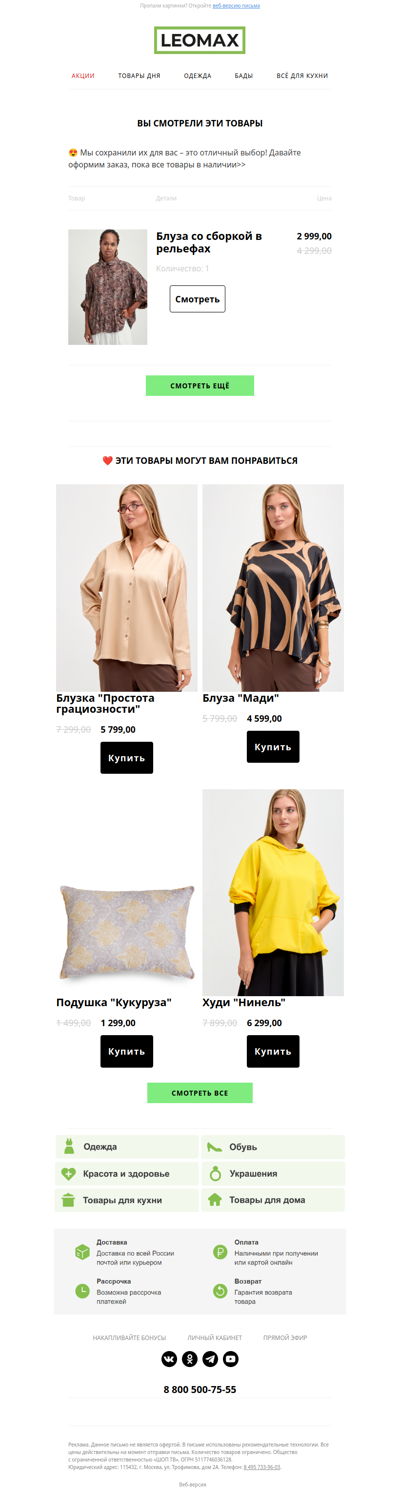This screenshot has height=1509, width=400.
Task: Click the green СМОТРЕТЬ ВСЕ button
Action: 200,1093
